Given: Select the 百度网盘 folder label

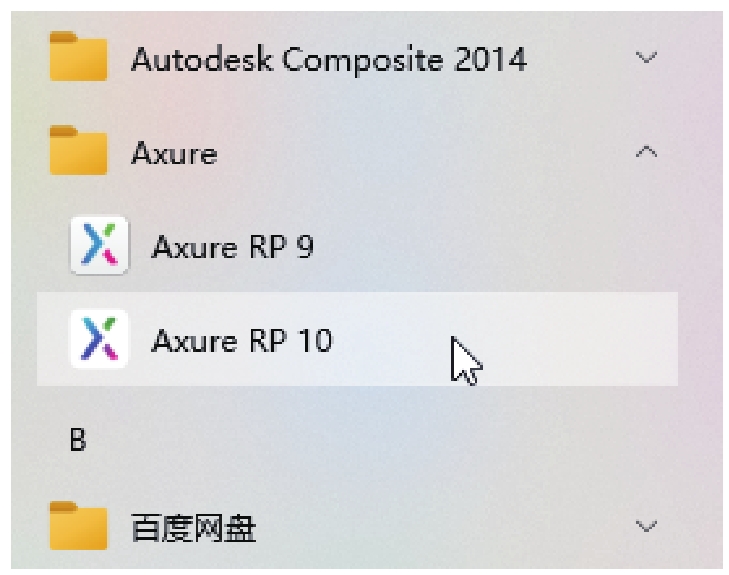Looking at the screenshot, I should click(193, 528).
